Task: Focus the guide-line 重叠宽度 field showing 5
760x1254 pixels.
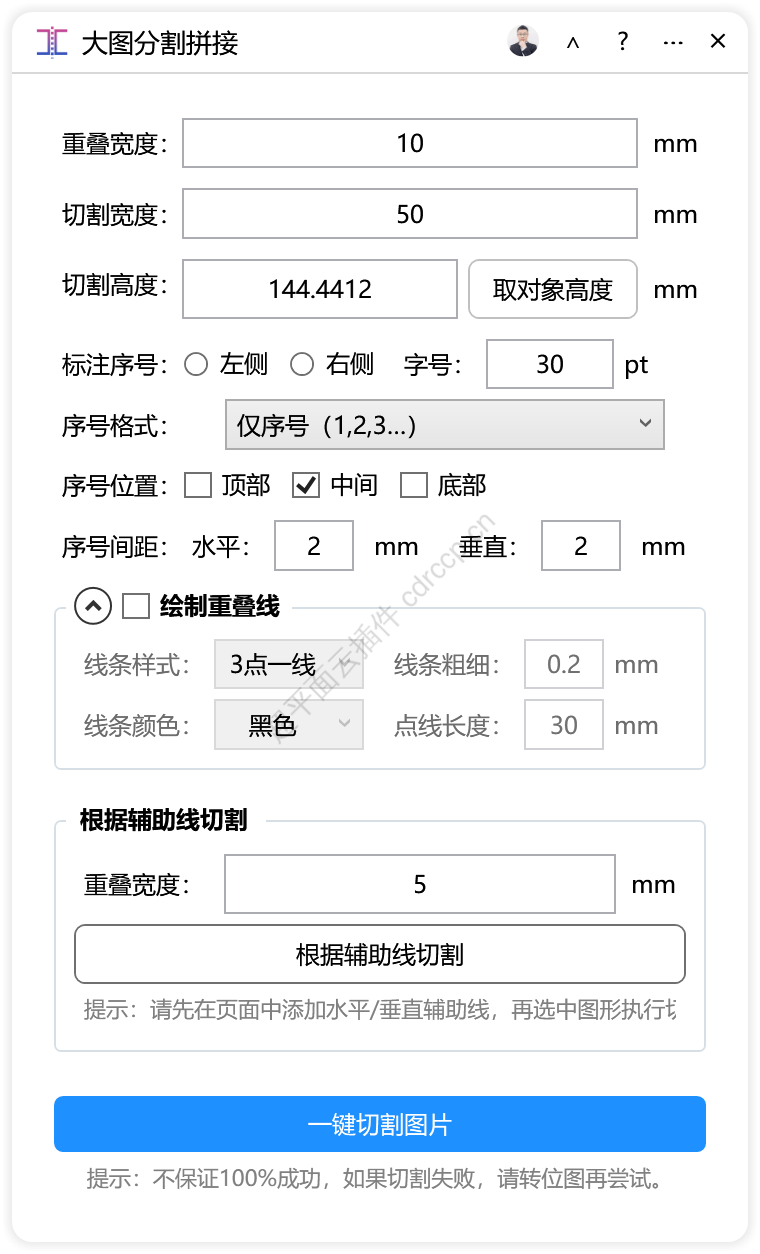Action: (420, 884)
